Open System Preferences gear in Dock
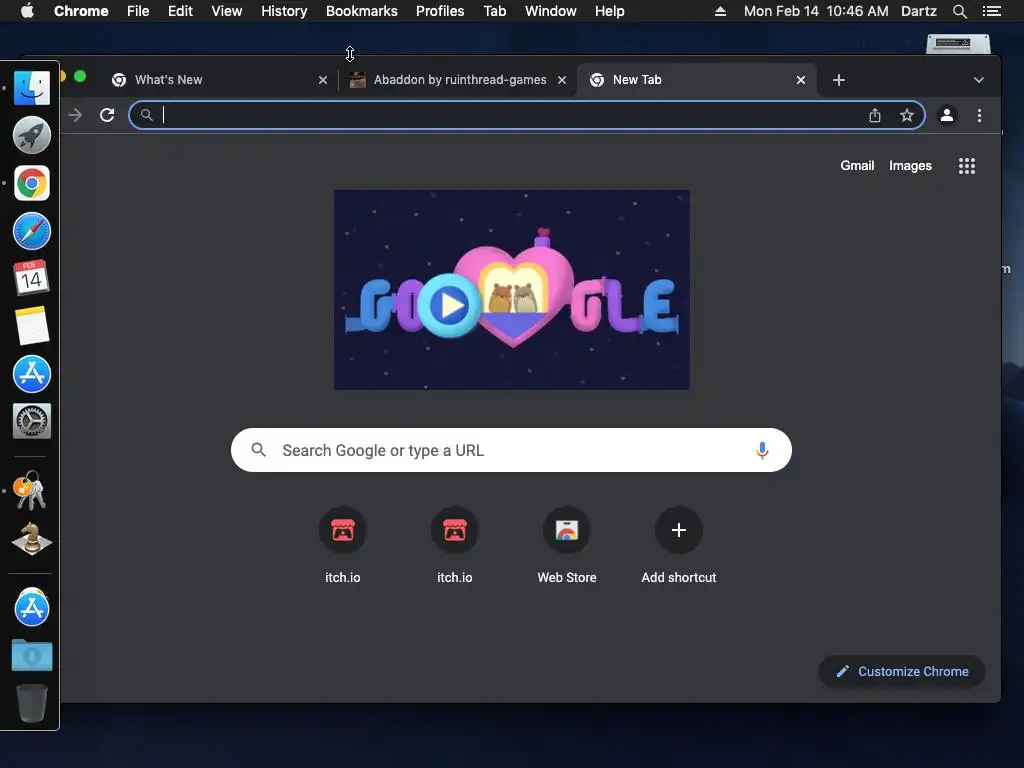 [x=31, y=421]
